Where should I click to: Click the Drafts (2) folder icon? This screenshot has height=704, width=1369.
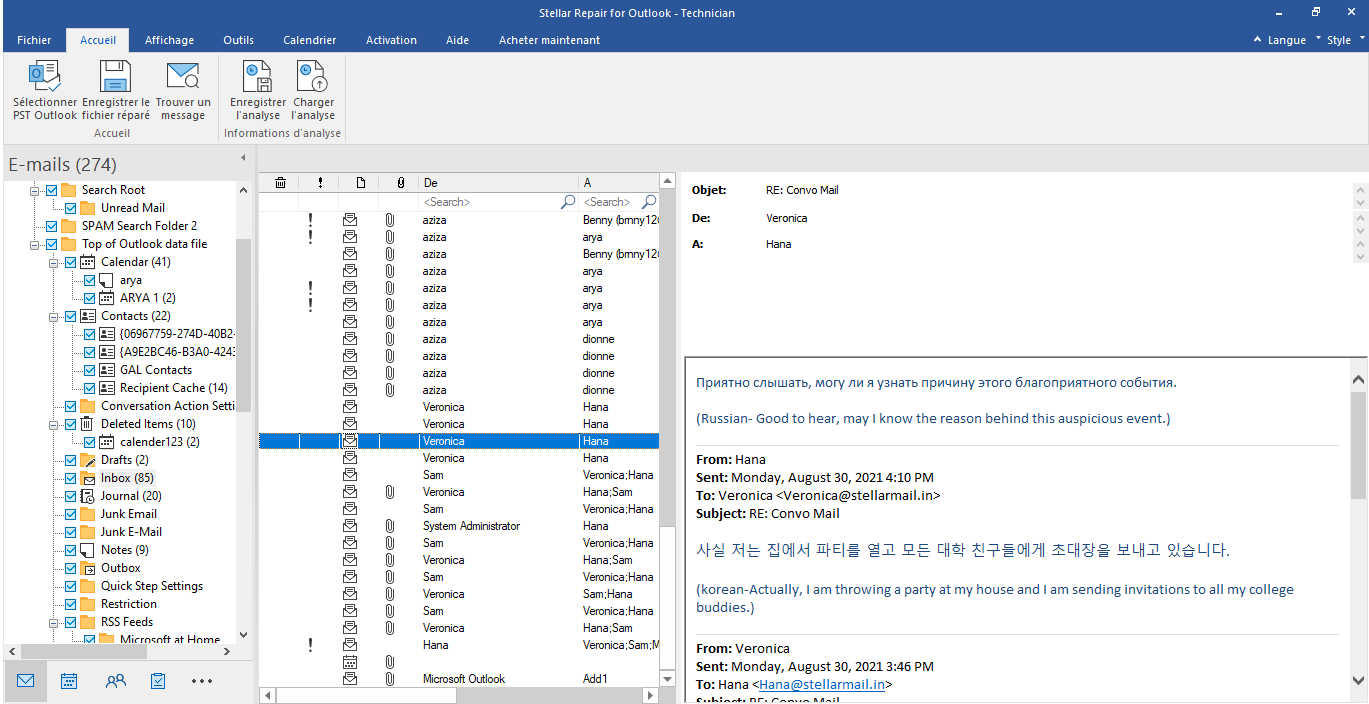coord(88,460)
